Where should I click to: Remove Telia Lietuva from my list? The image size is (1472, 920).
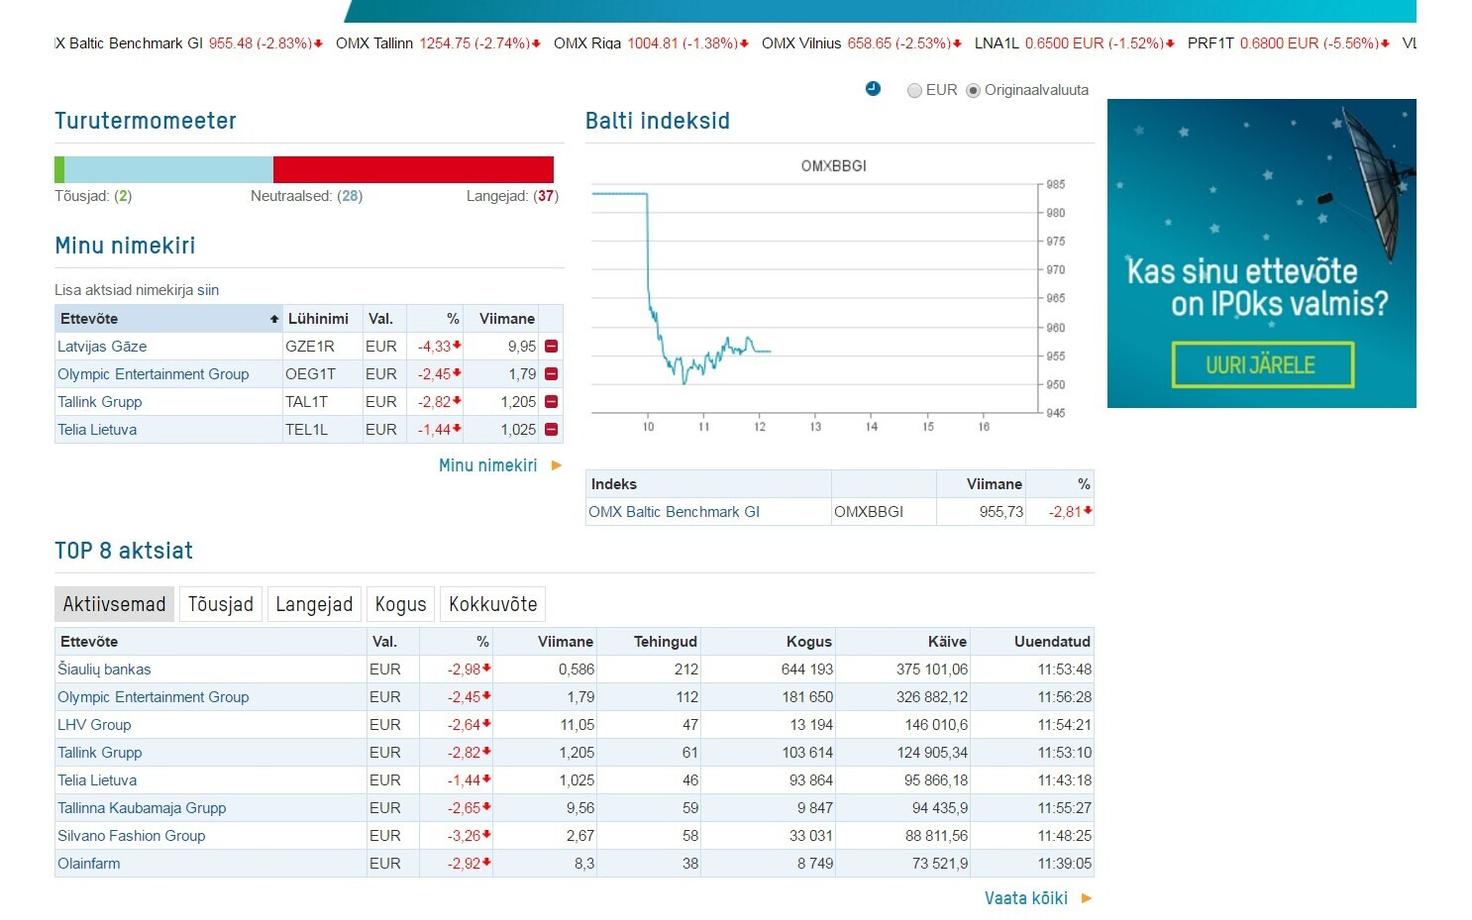(x=551, y=430)
